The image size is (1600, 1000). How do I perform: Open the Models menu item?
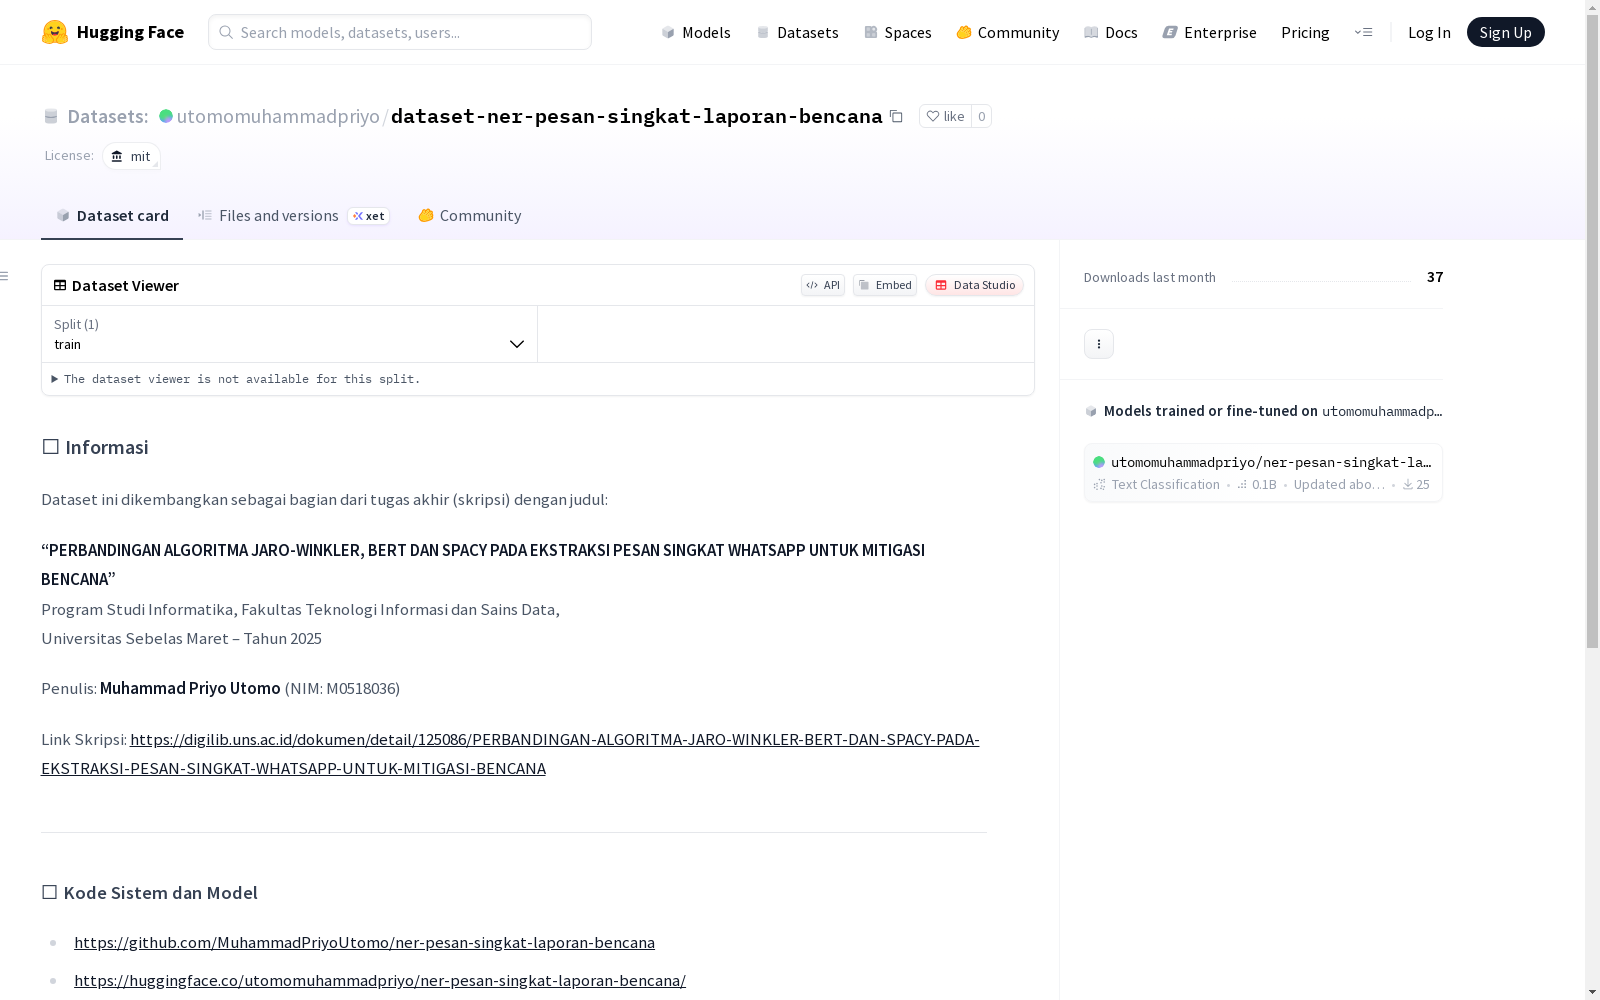[696, 32]
